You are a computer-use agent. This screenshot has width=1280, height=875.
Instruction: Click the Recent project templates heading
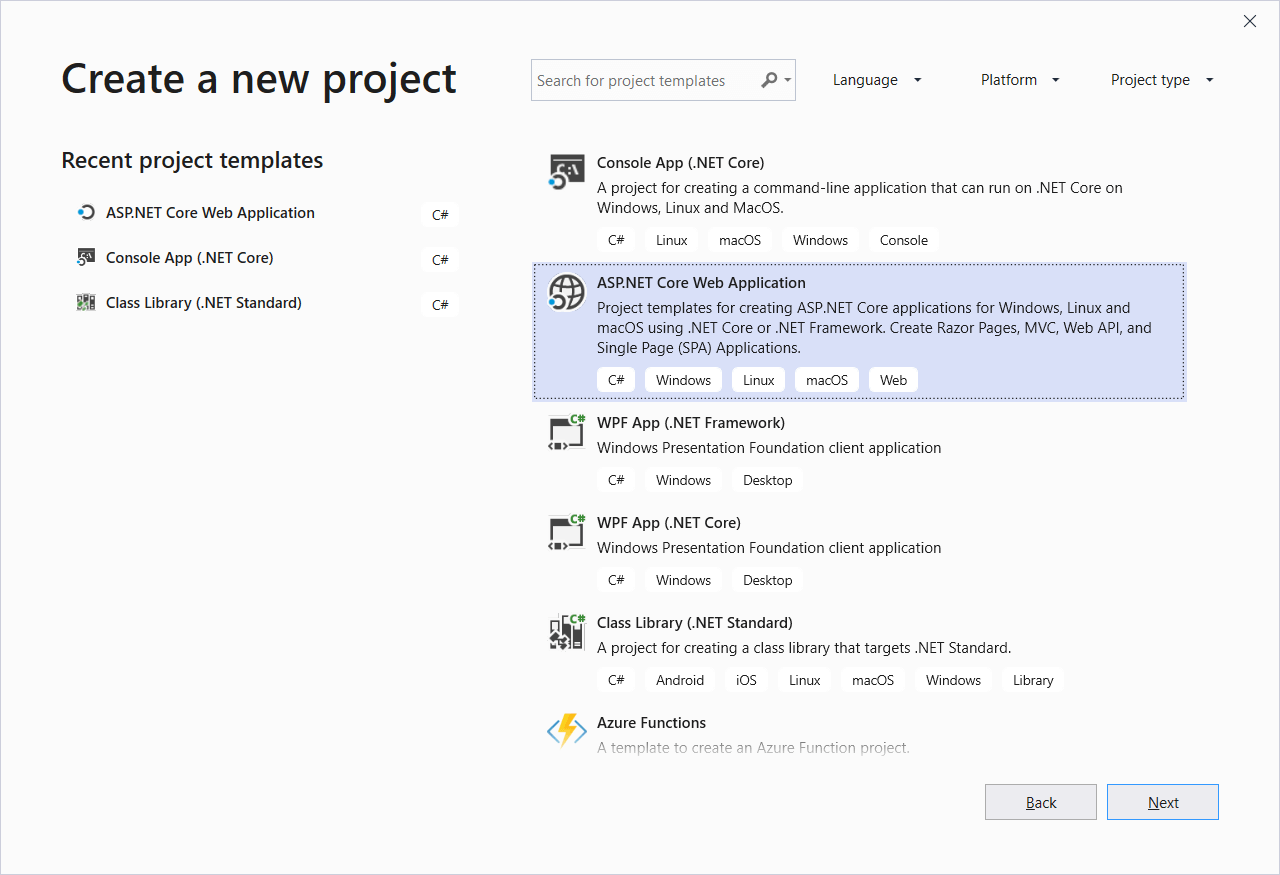192,160
